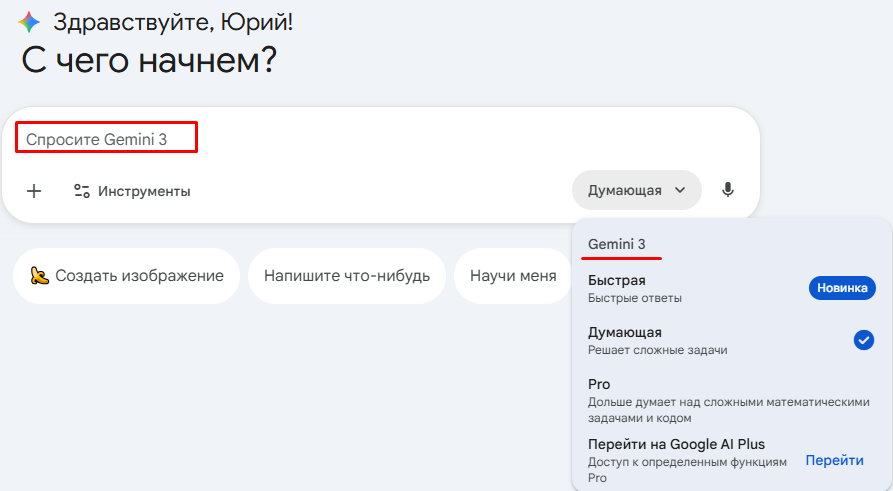Click the Напишите что-нибудь suggestion chip

[346, 276]
